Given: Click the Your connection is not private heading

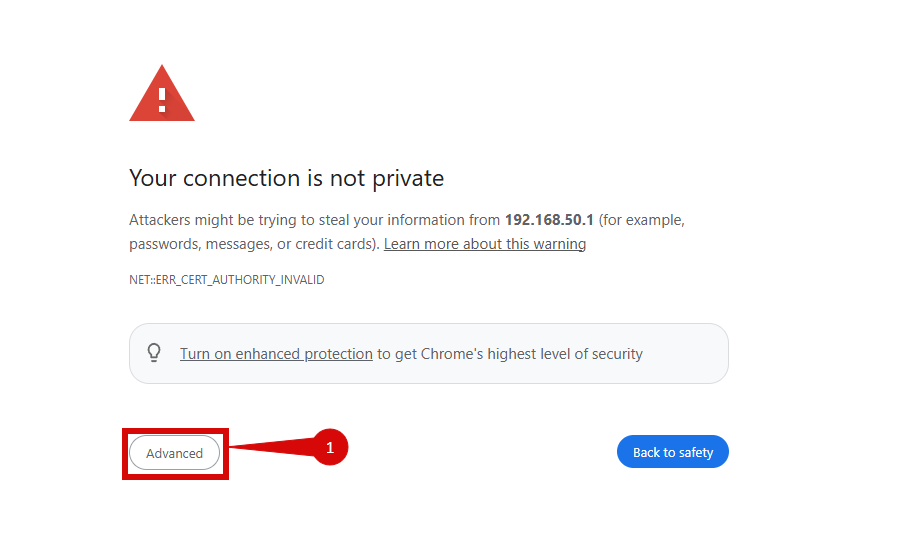Looking at the screenshot, I should (x=286, y=178).
